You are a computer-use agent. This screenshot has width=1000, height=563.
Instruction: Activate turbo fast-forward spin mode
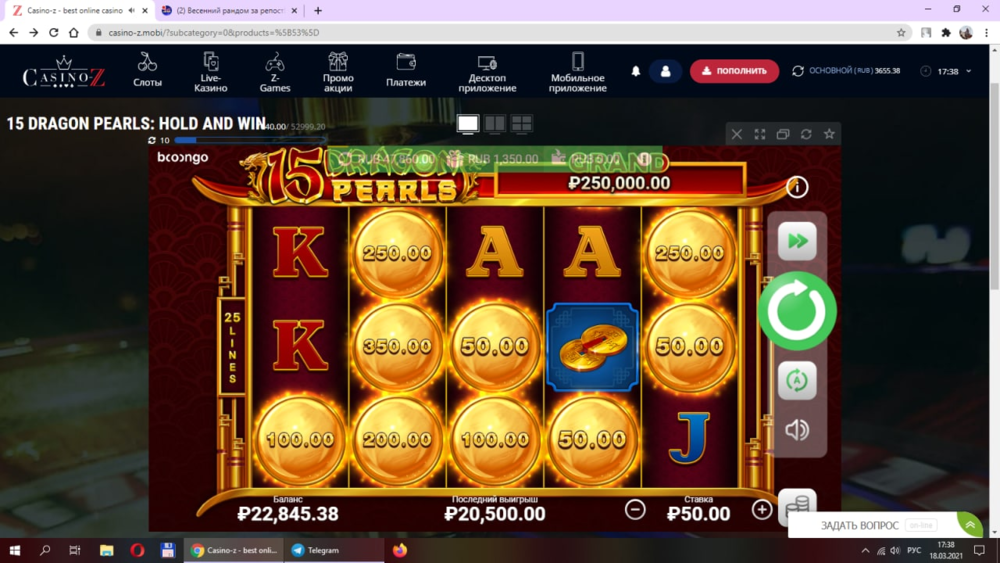797,241
